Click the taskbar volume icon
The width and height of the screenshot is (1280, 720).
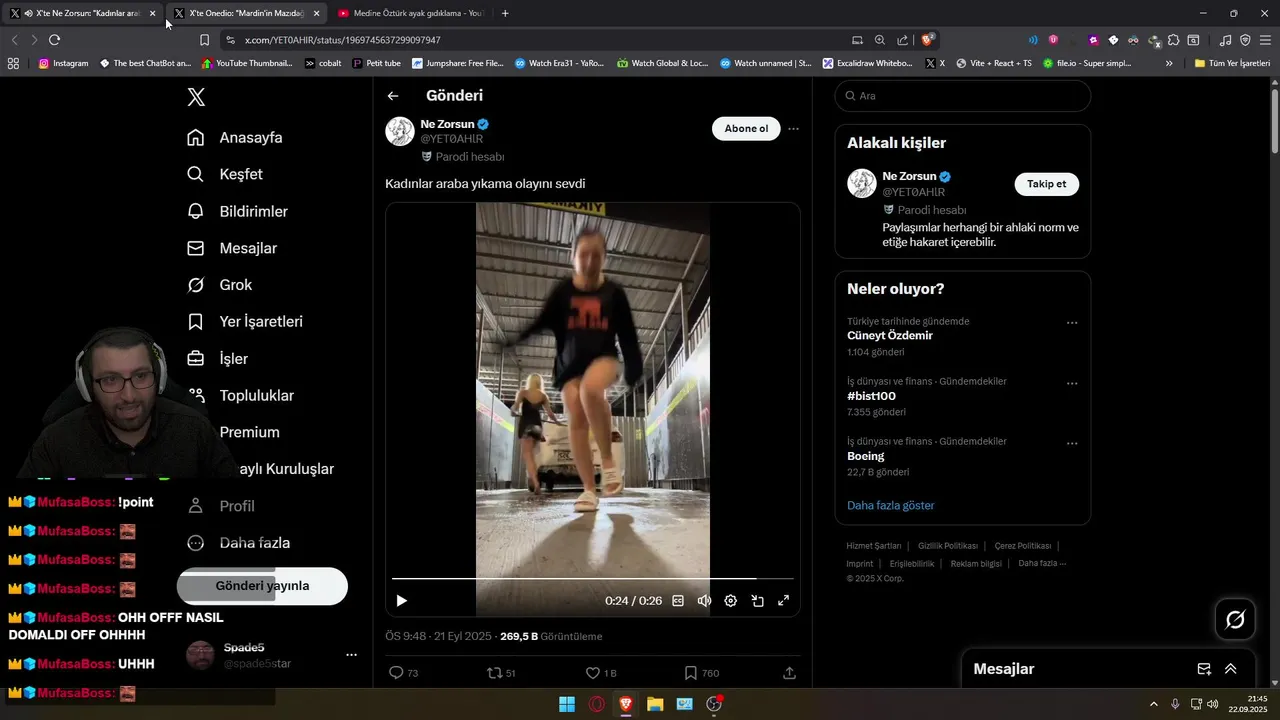(1213, 704)
